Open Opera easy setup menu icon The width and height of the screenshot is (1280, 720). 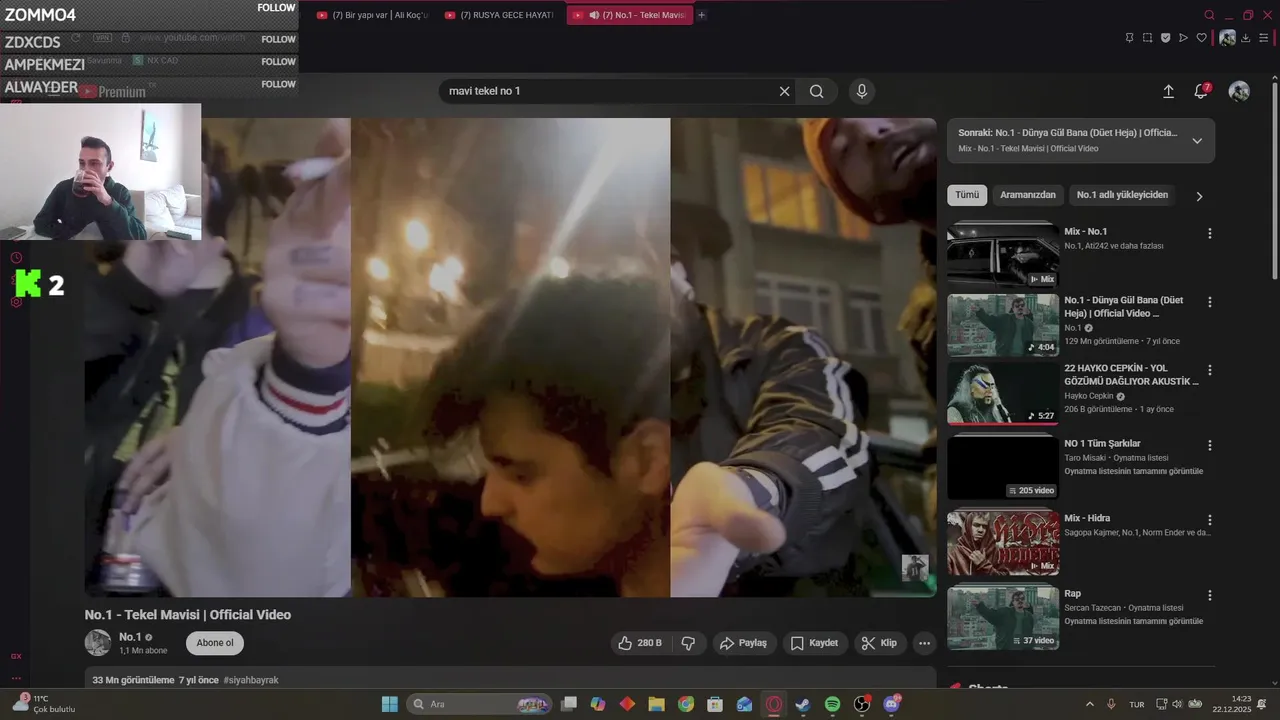click(1264, 38)
